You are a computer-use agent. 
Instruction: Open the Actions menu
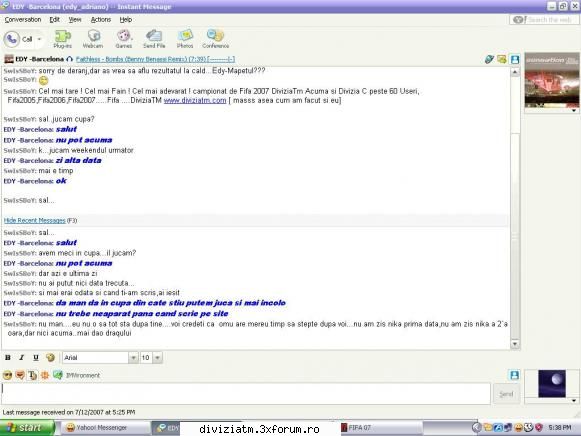[101, 20]
